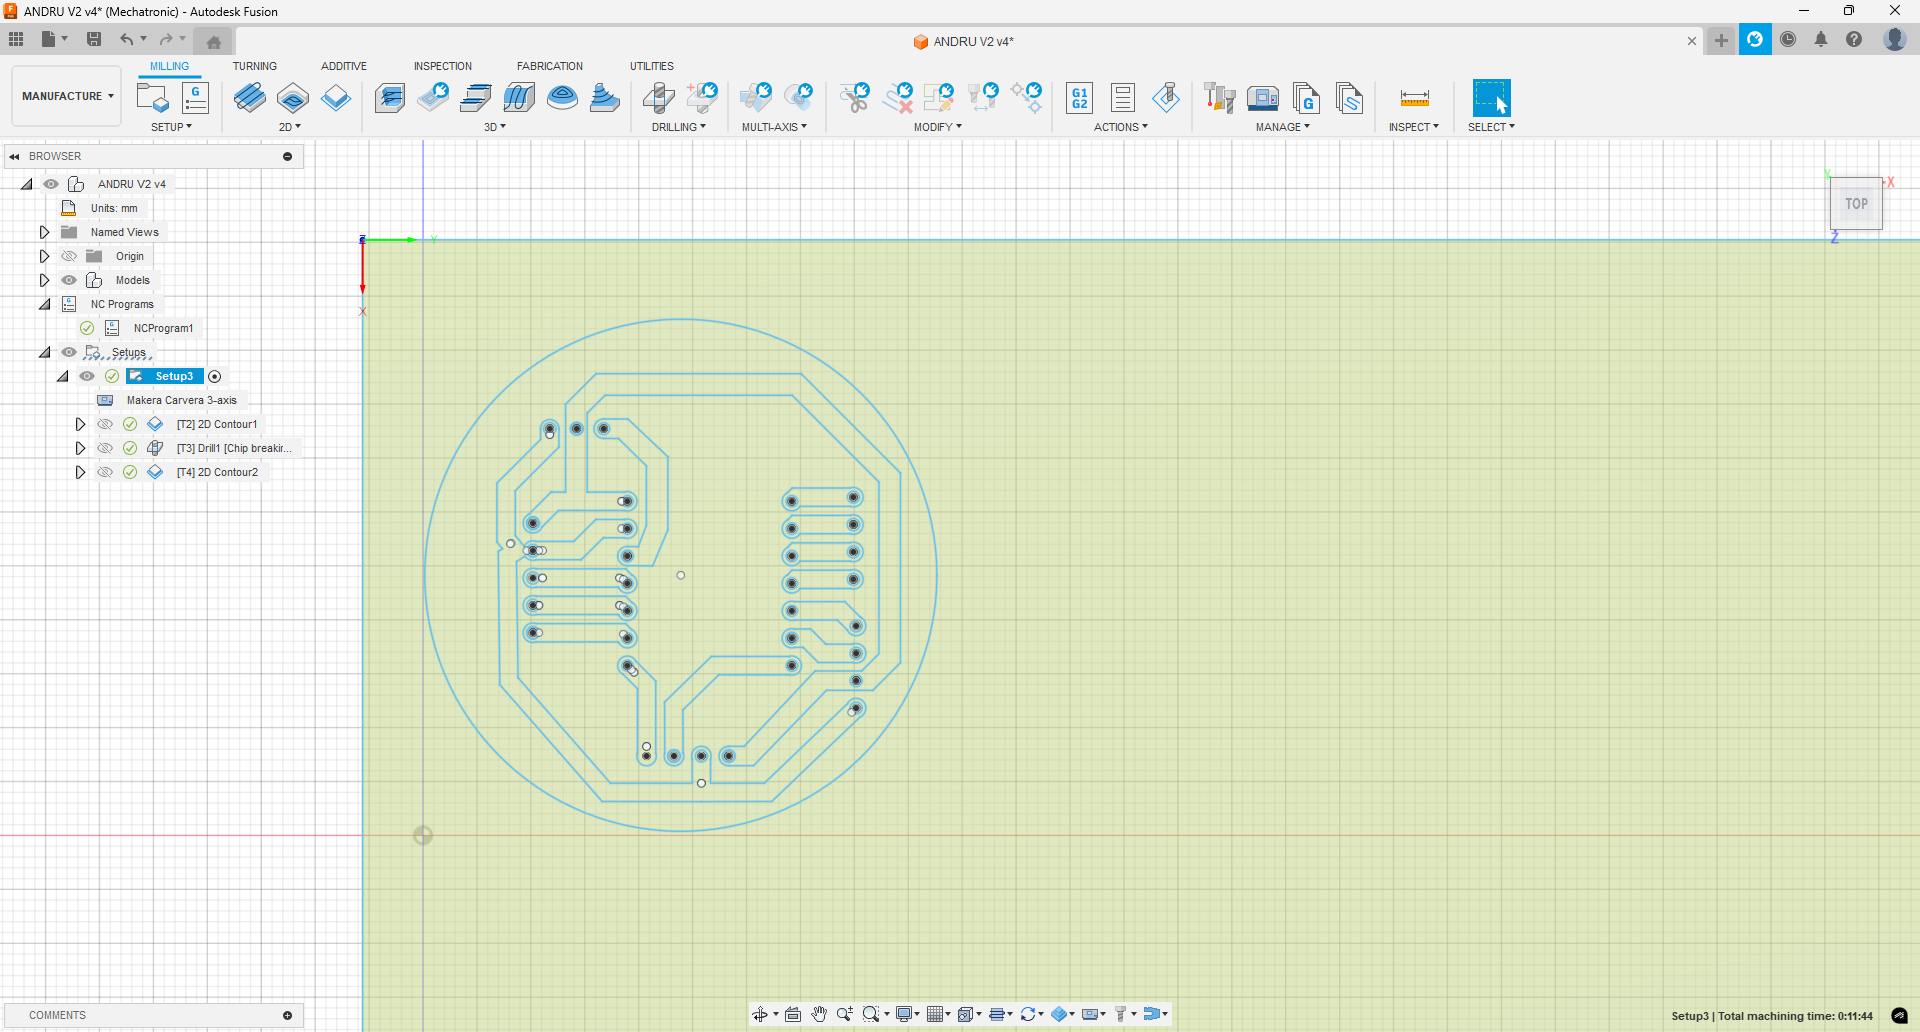Select the 3D Scallop strategy icon
Image resolution: width=1920 pixels, height=1032 pixels.
tap(562, 98)
